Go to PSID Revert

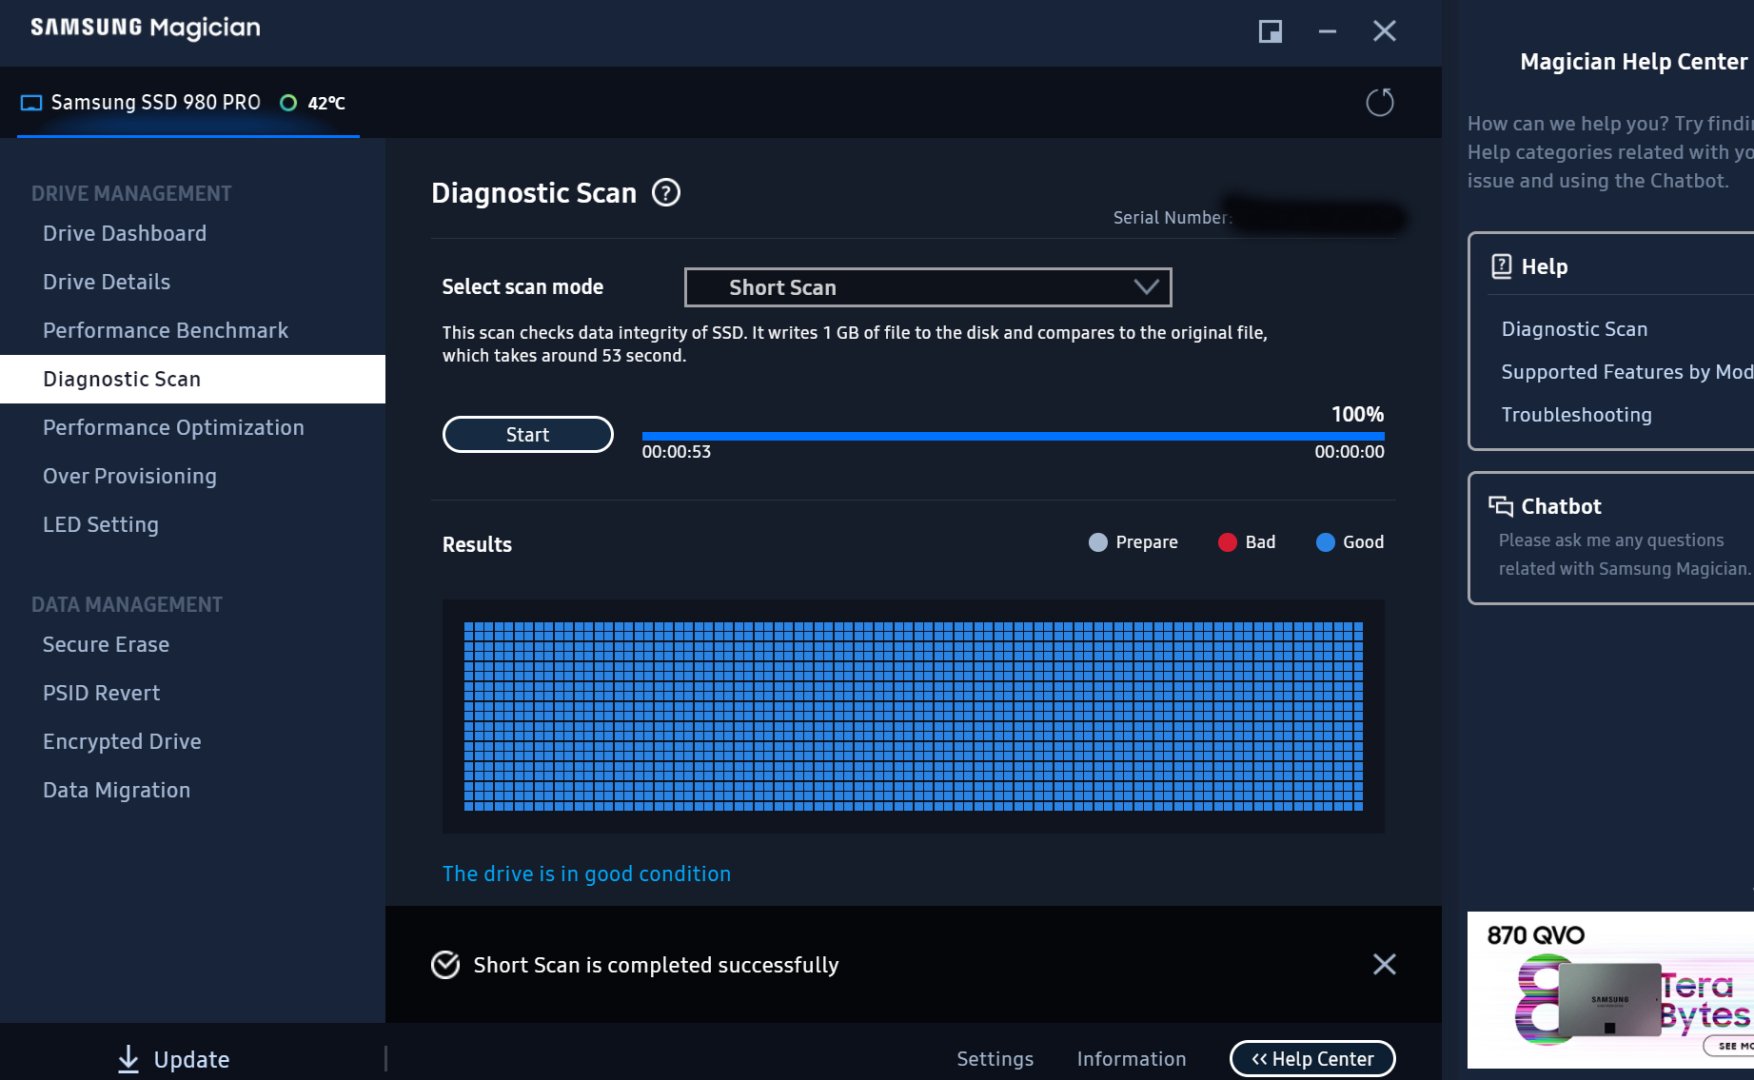click(x=102, y=693)
